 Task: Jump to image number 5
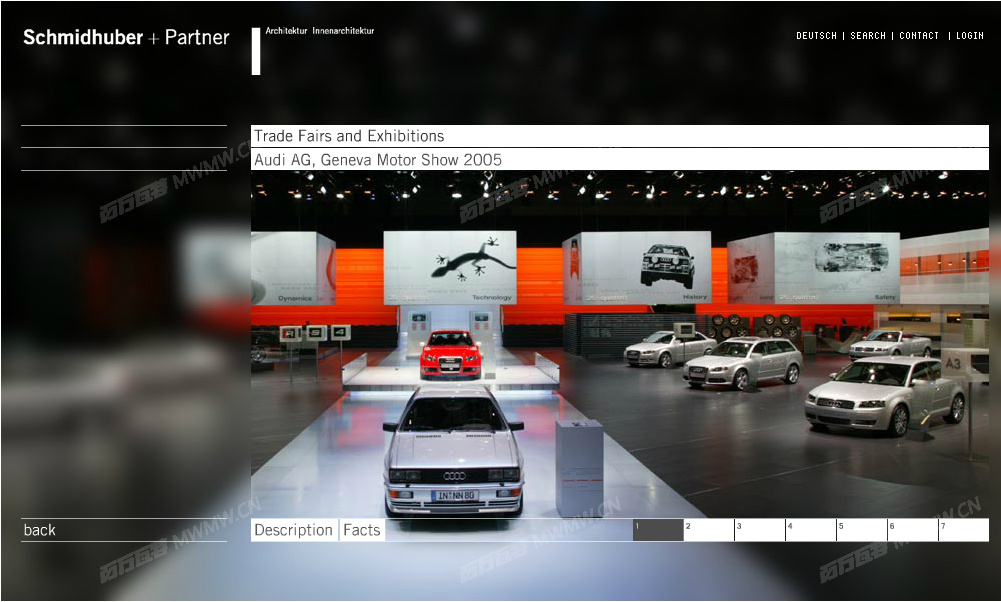(x=862, y=530)
